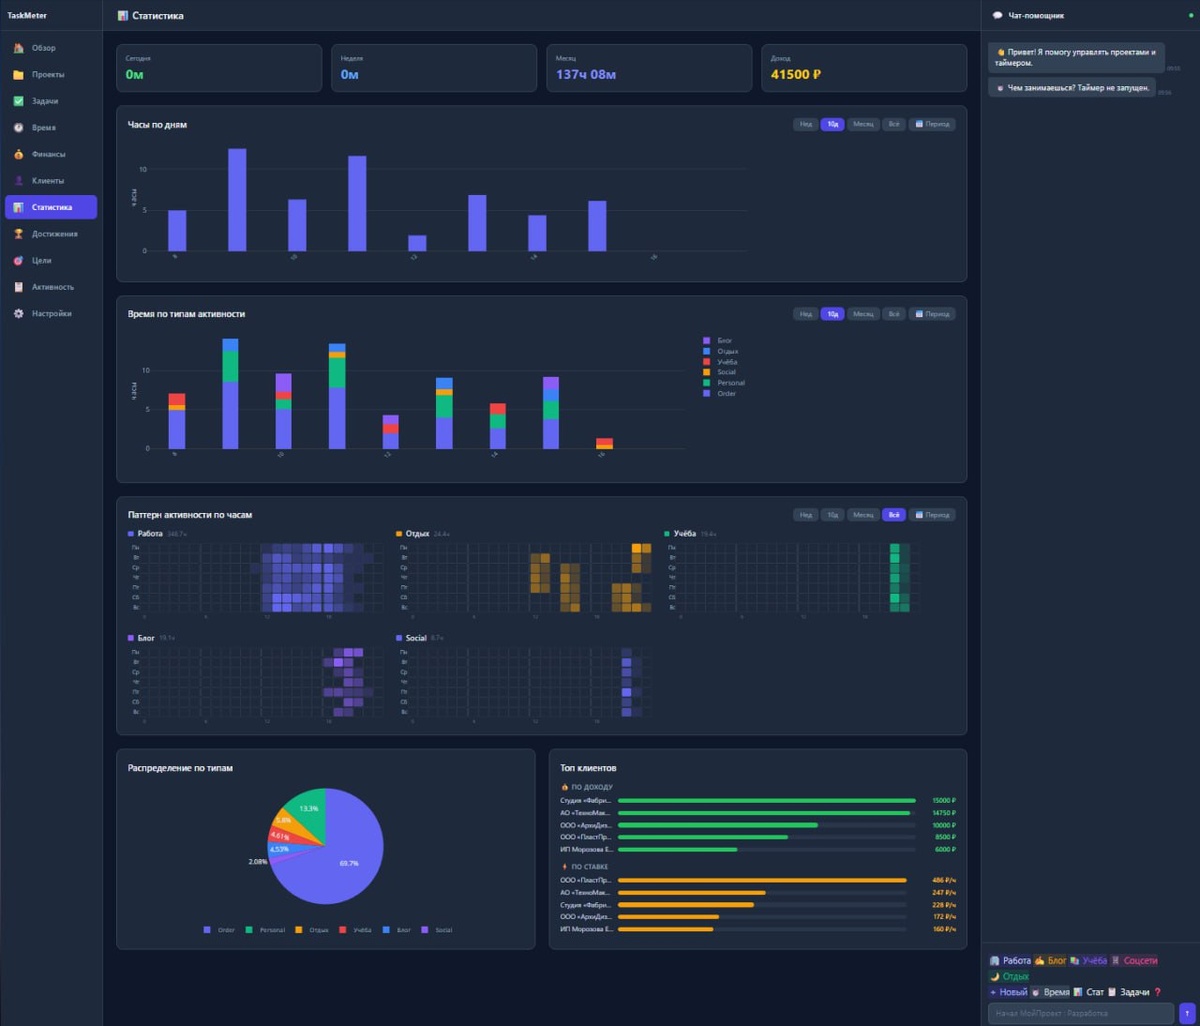Open Период picker in Часы по дням
This screenshot has height=1026, width=1200.
pos(932,124)
